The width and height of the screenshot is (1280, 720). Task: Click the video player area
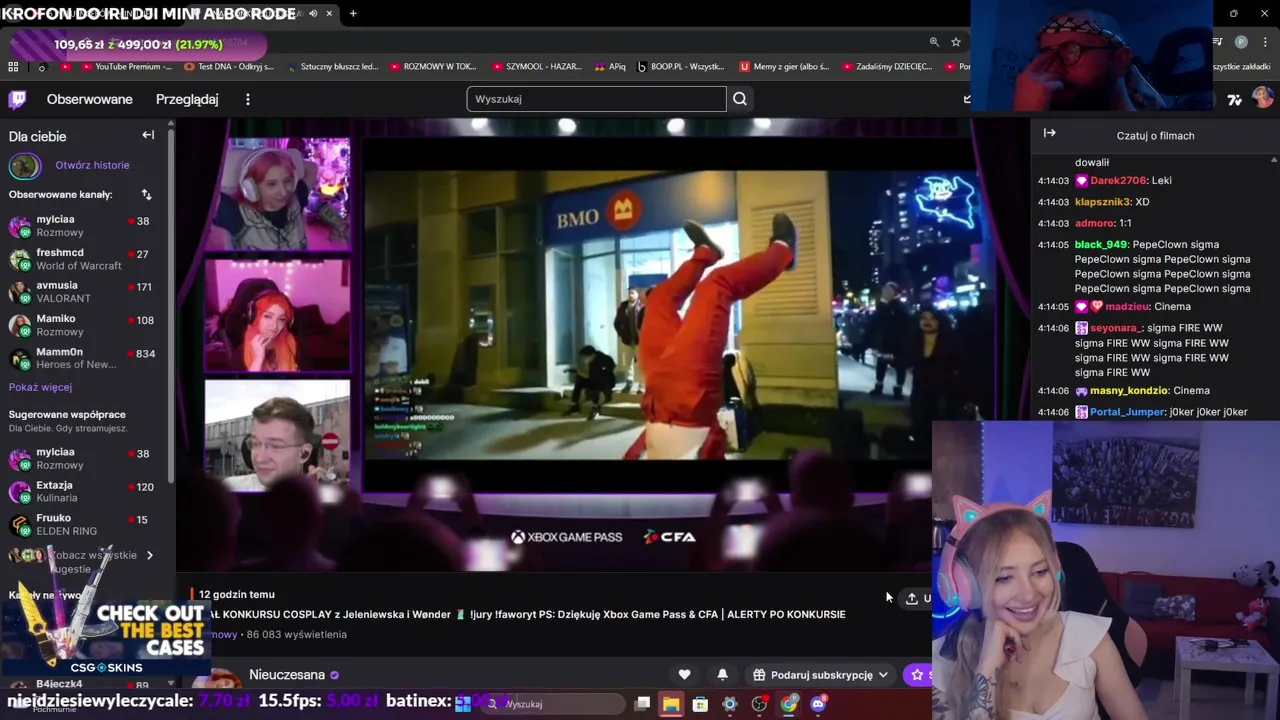tap(603, 345)
